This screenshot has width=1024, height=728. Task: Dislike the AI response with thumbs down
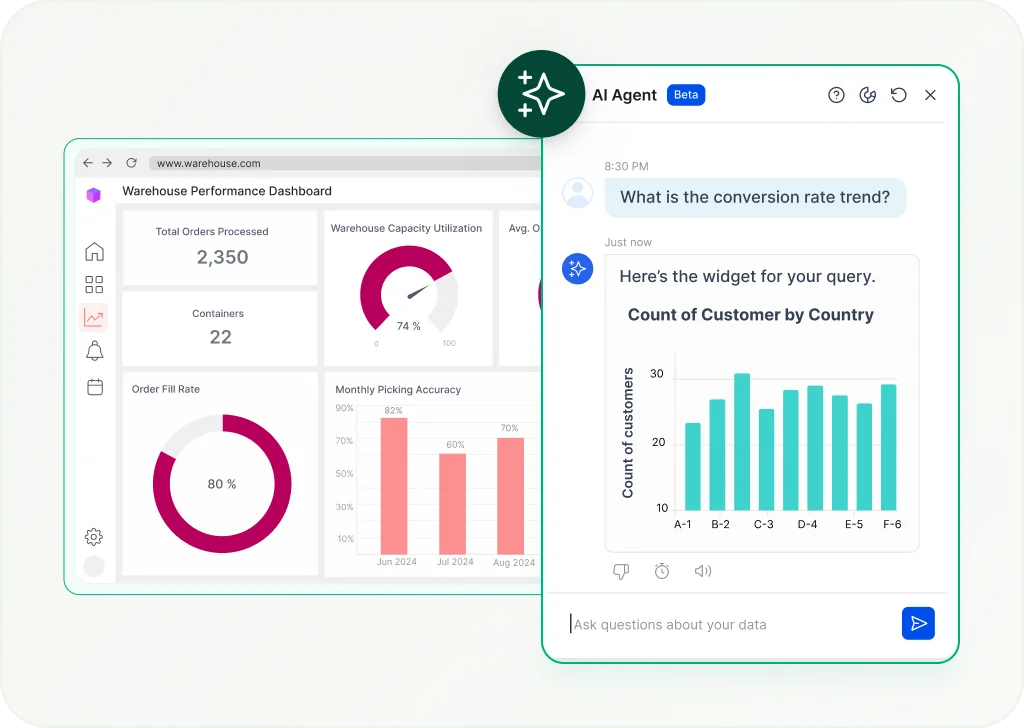[621, 570]
